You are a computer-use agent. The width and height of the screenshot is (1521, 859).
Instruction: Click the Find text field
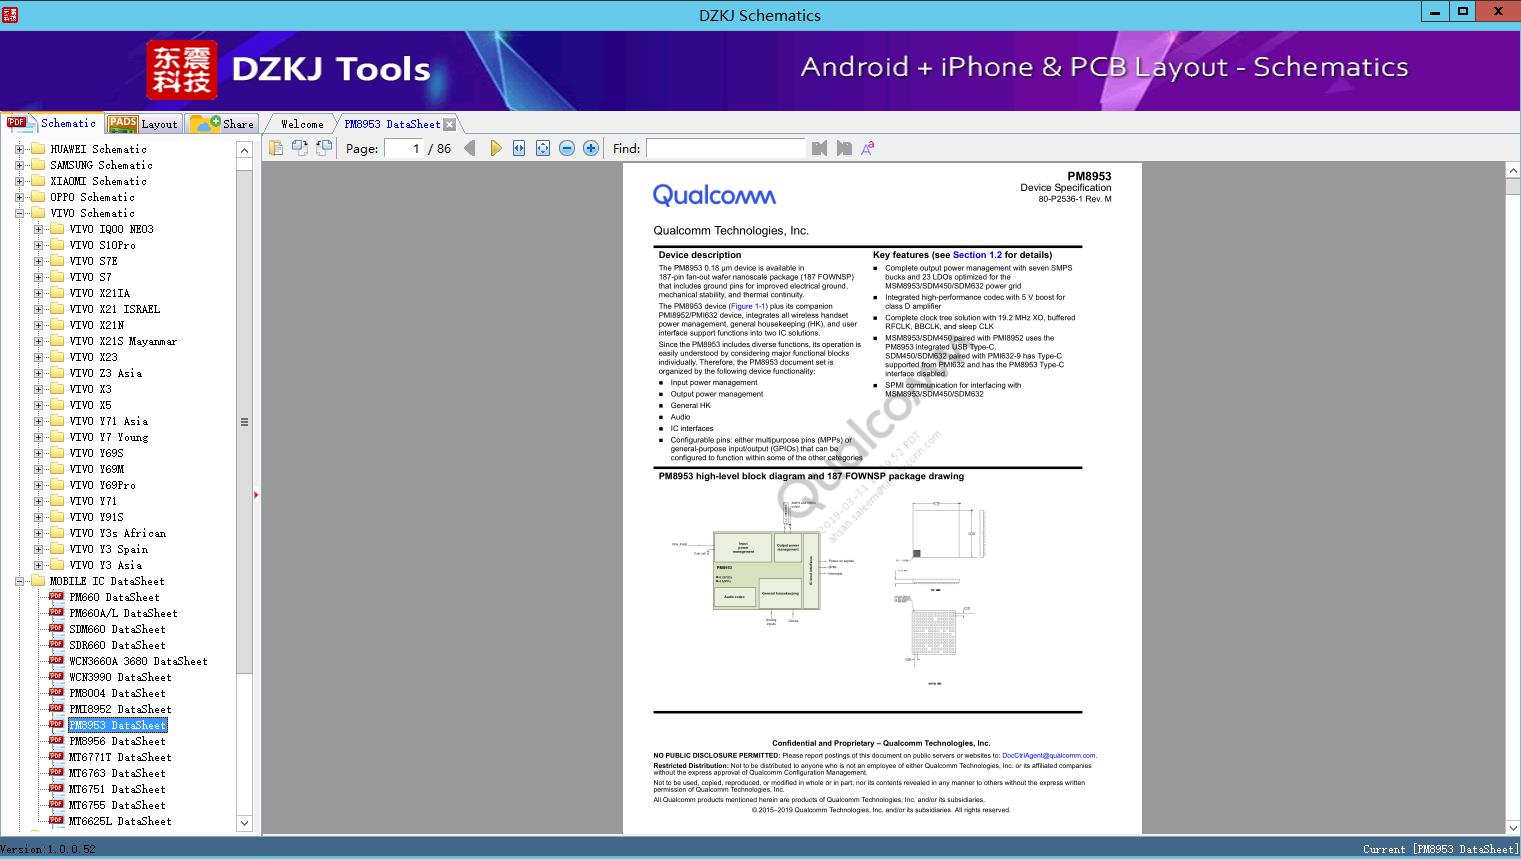click(725, 148)
